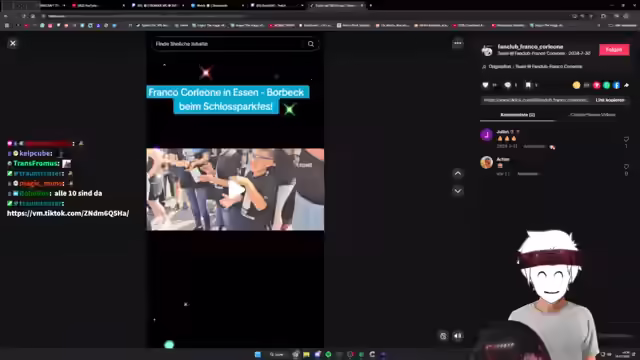Image resolution: width=640 pixels, height=360 pixels.
Task: Open comments via the speech bubble icon
Action: (507, 85)
